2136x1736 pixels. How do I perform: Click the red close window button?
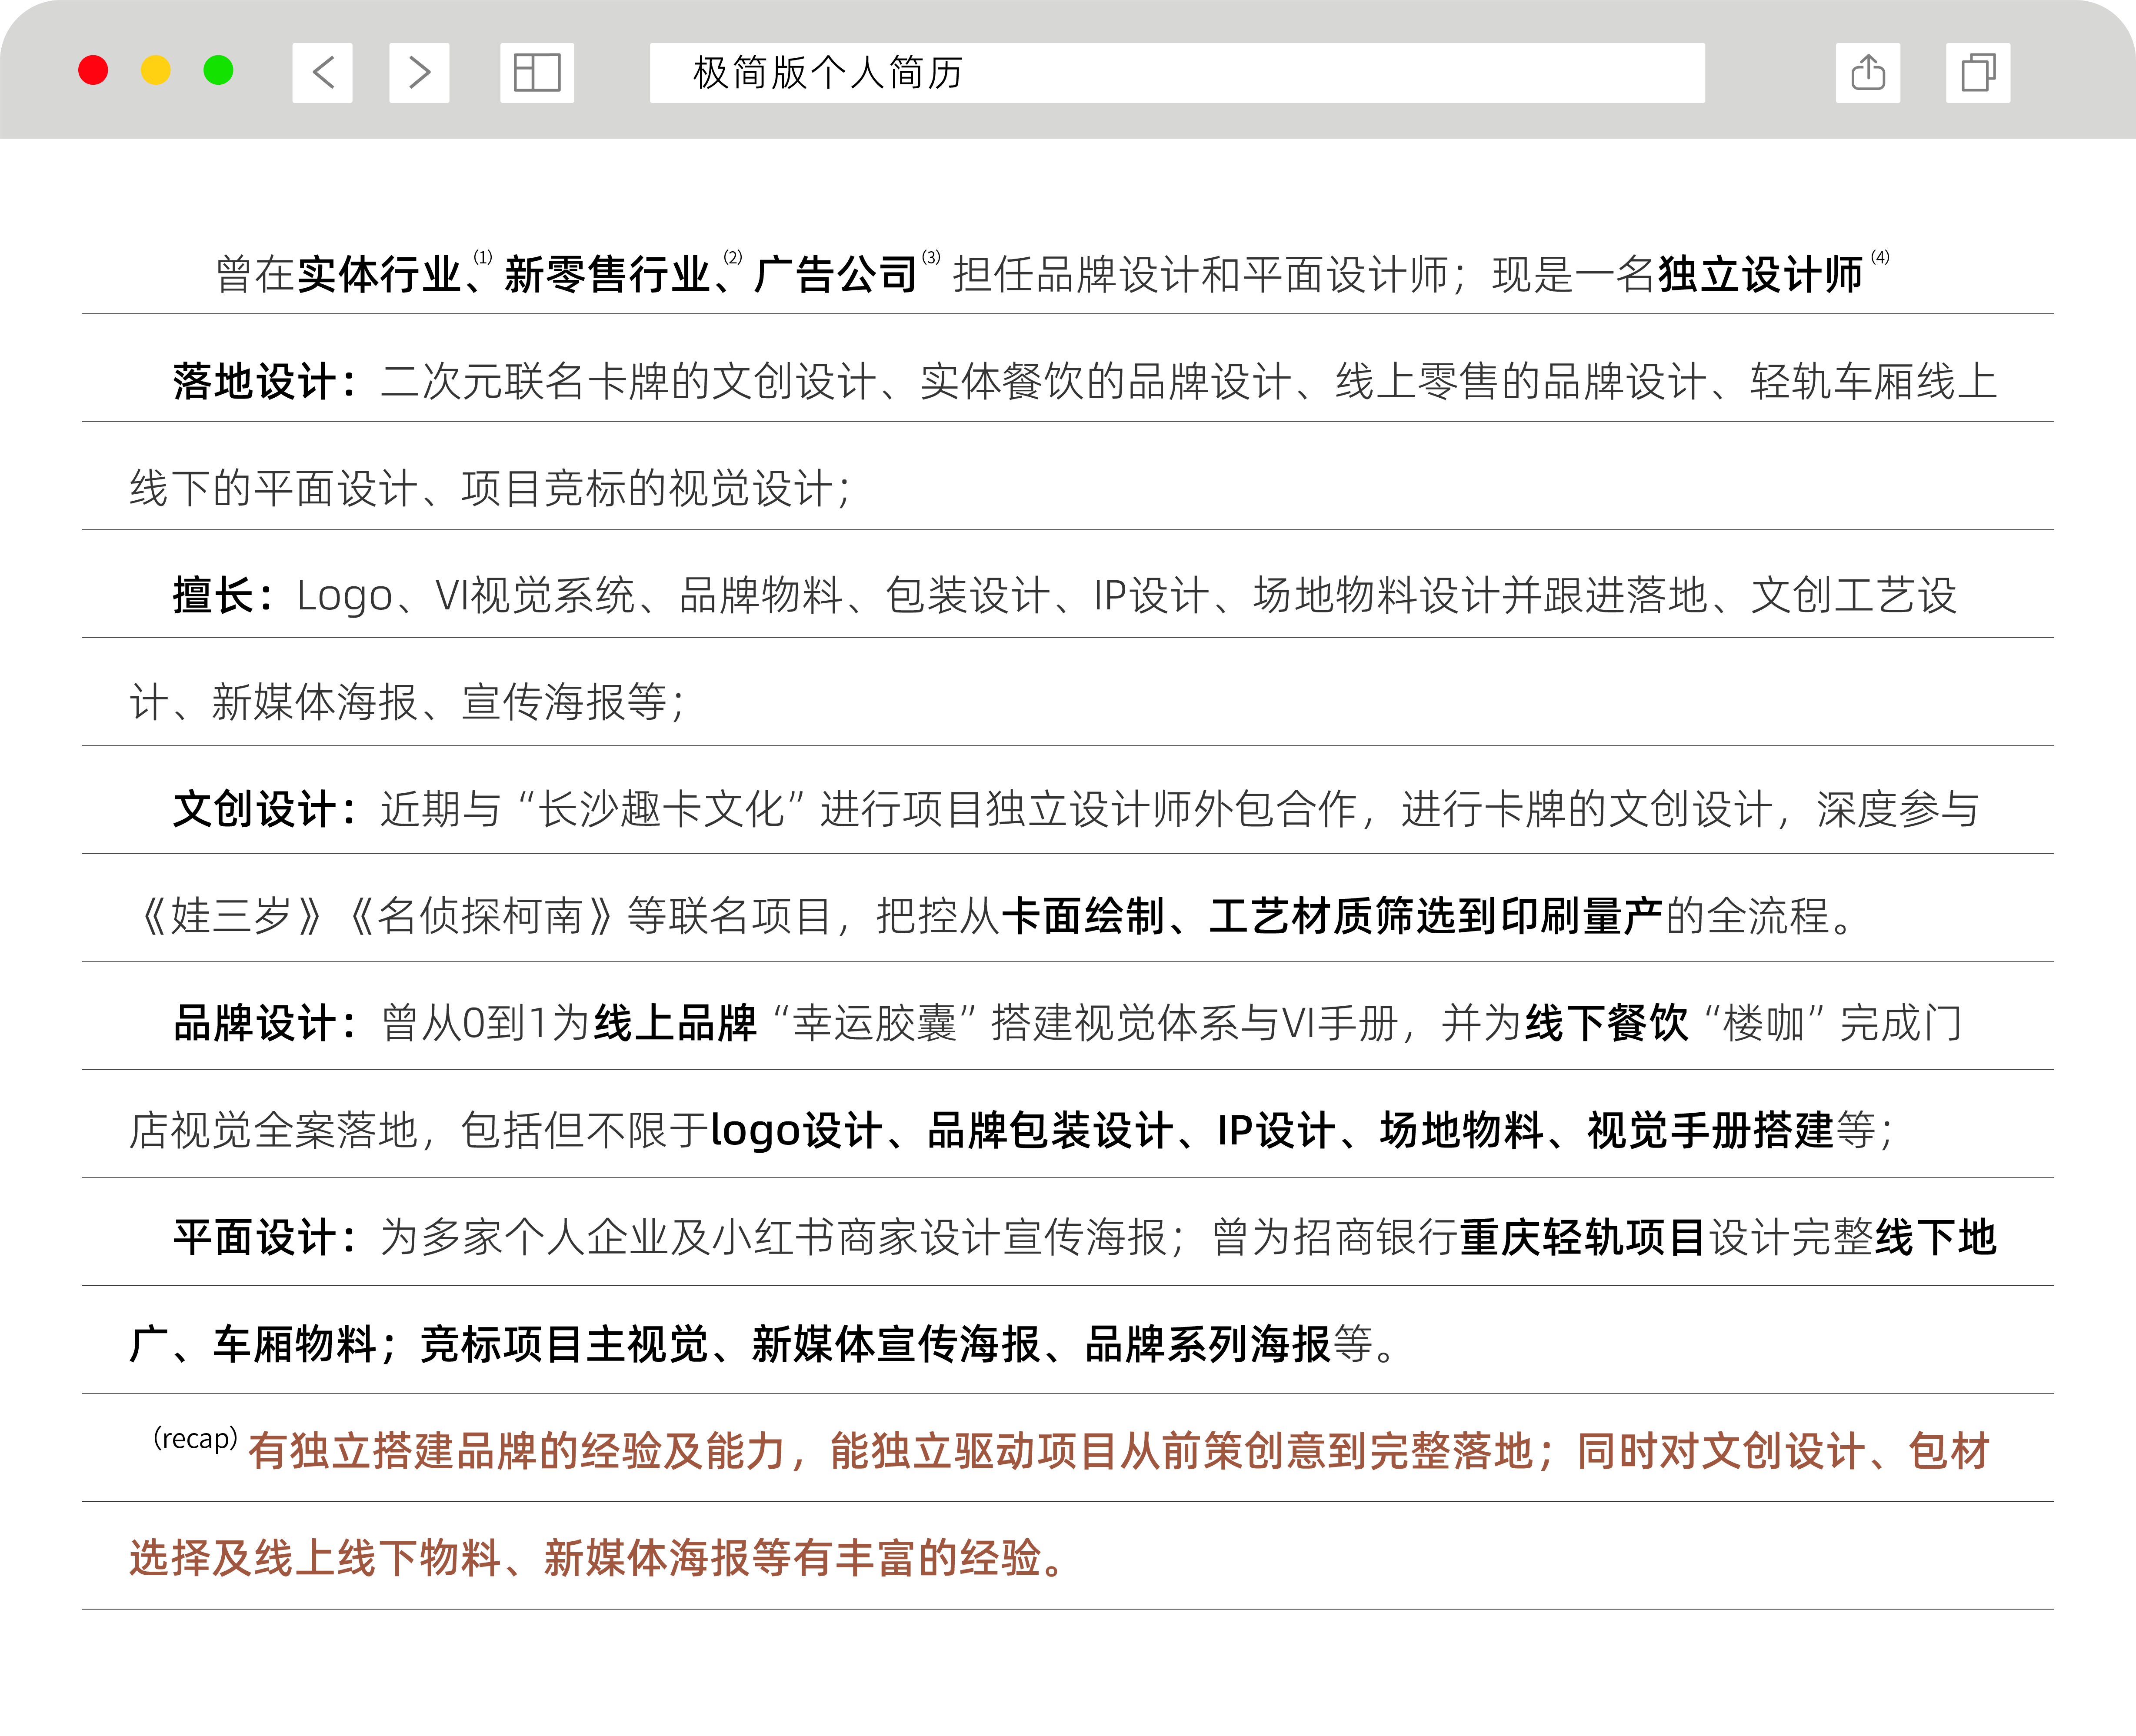[93, 71]
